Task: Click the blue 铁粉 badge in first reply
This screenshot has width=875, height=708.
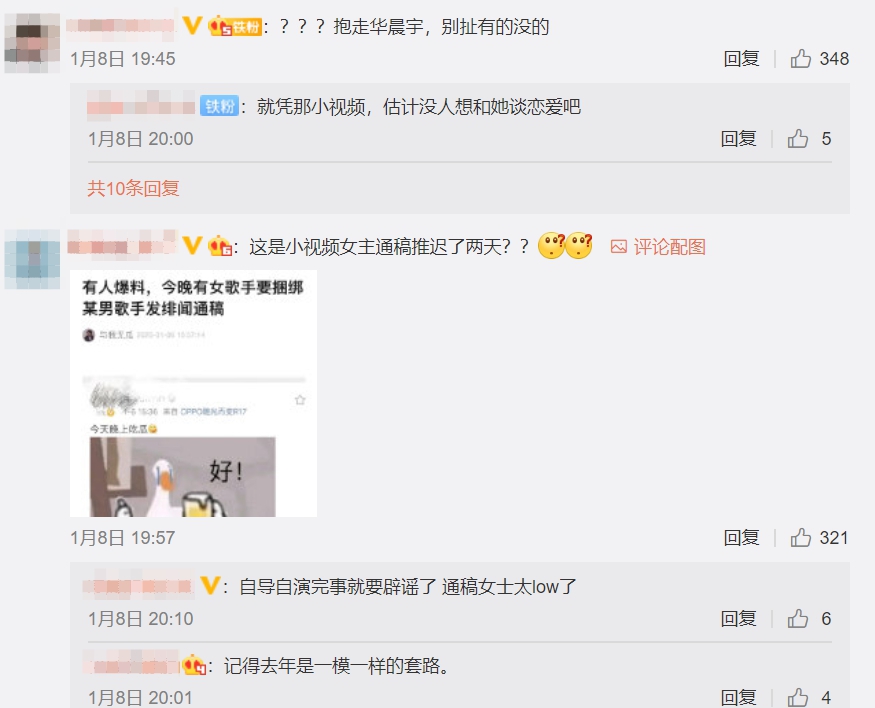Action: click(x=219, y=106)
